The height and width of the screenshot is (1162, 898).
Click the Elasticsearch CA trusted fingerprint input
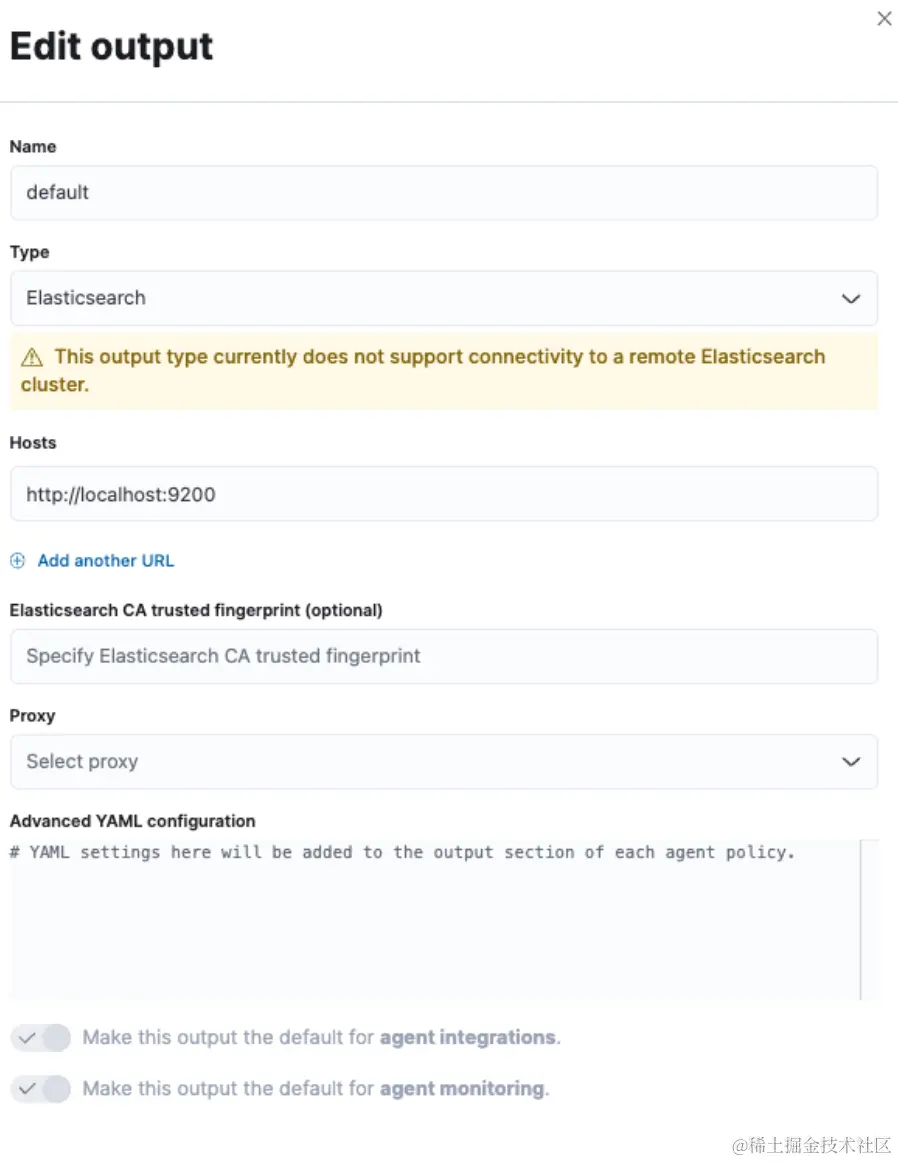(443, 657)
